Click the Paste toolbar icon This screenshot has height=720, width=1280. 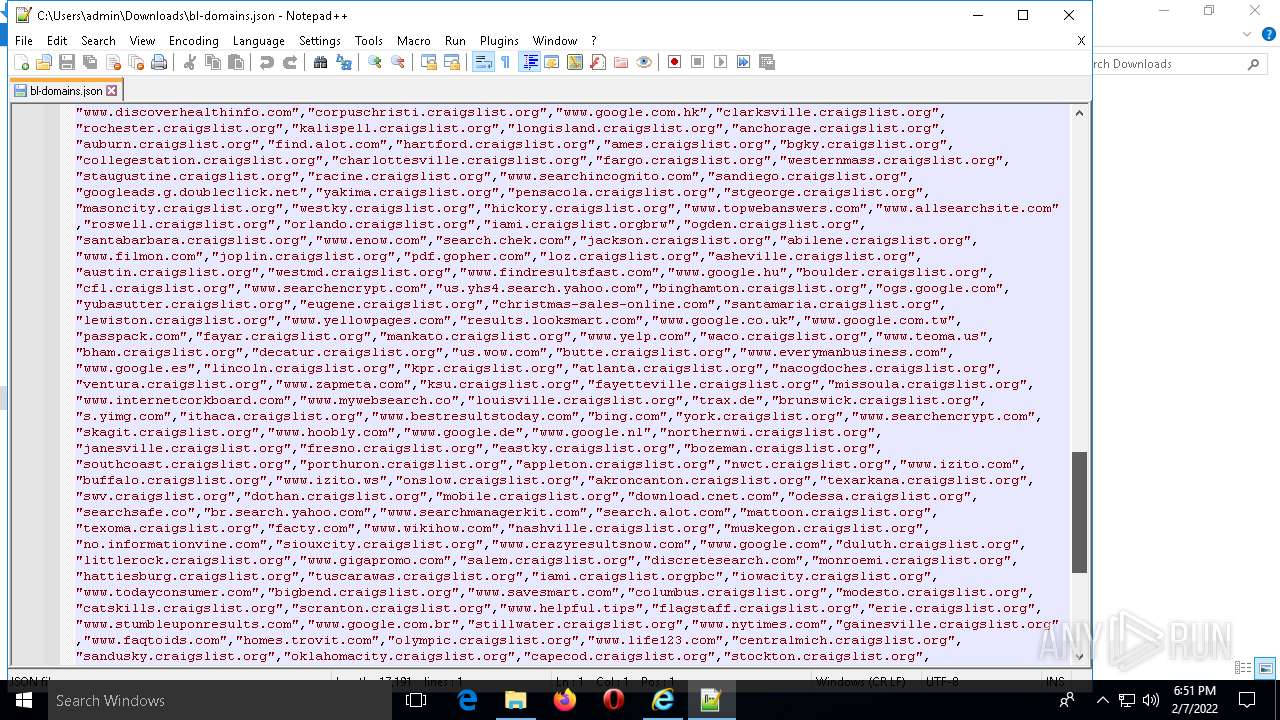(236, 62)
